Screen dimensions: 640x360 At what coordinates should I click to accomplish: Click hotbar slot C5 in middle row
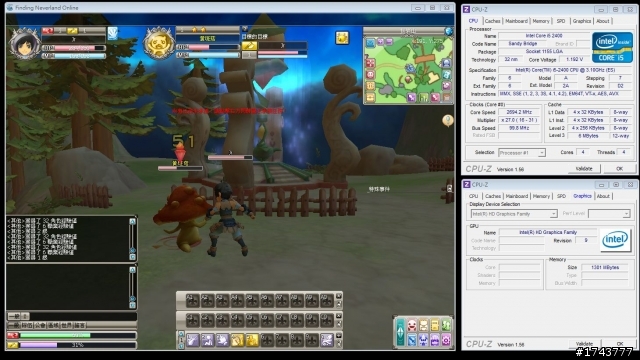pyautogui.click(x=252, y=320)
